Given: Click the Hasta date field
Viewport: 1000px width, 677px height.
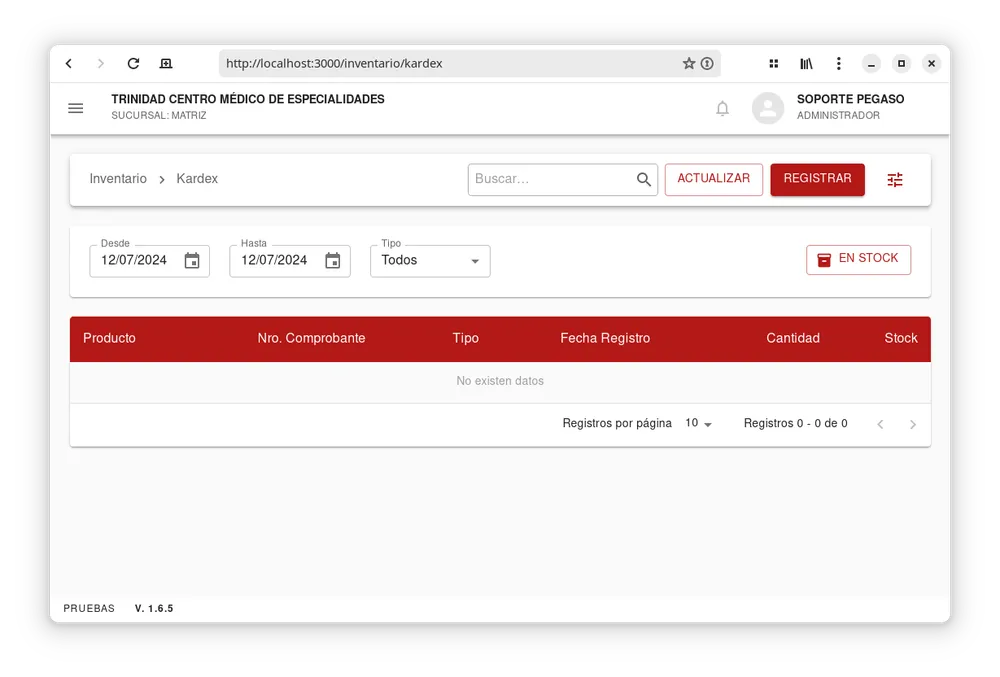Looking at the screenshot, I should 290,261.
